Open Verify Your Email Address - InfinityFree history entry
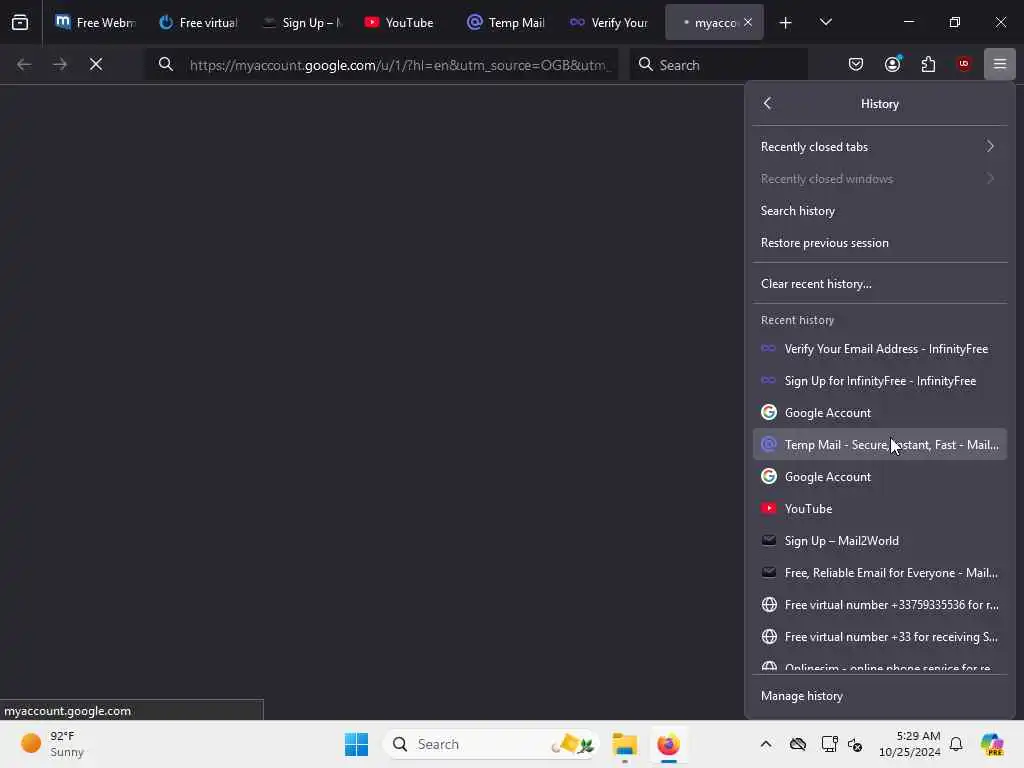This screenshot has height=768, width=1024. [880, 349]
